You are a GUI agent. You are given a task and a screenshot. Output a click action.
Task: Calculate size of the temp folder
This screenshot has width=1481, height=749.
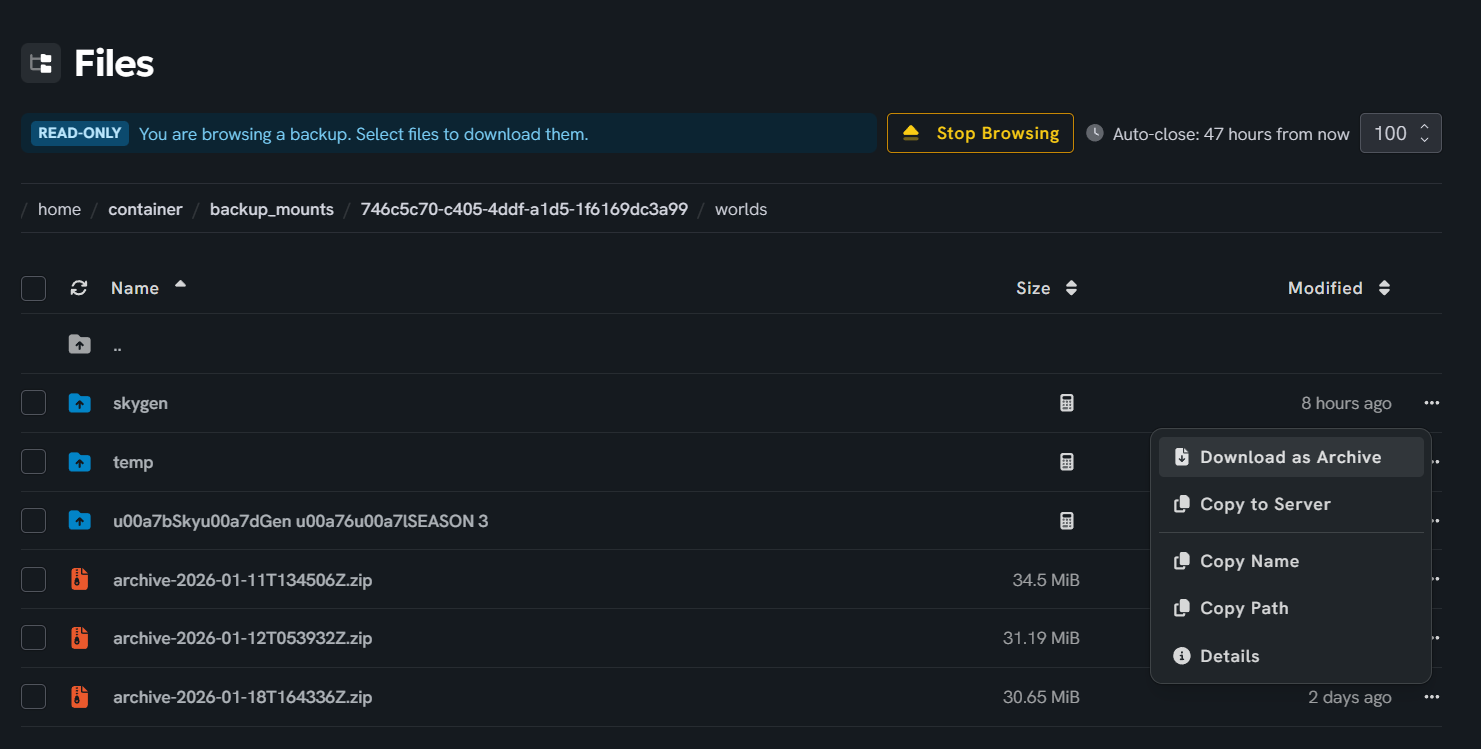click(x=1067, y=462)
